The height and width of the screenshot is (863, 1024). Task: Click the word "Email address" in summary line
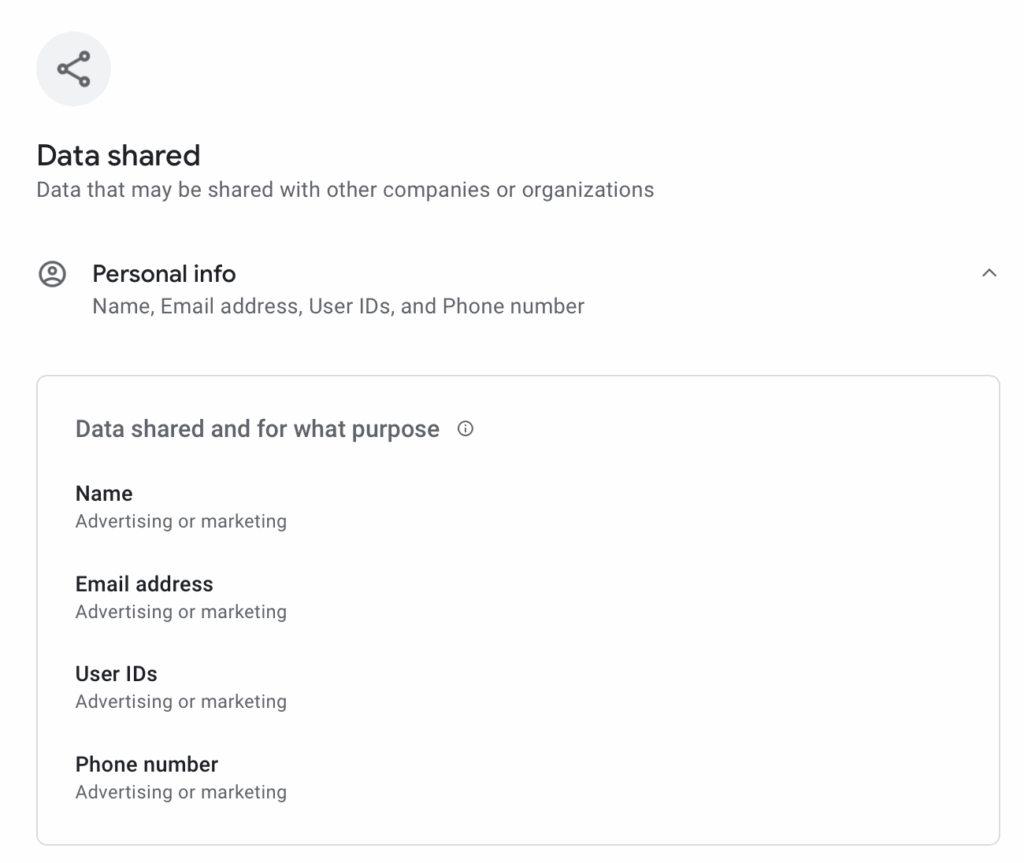[x=228, y=306]
